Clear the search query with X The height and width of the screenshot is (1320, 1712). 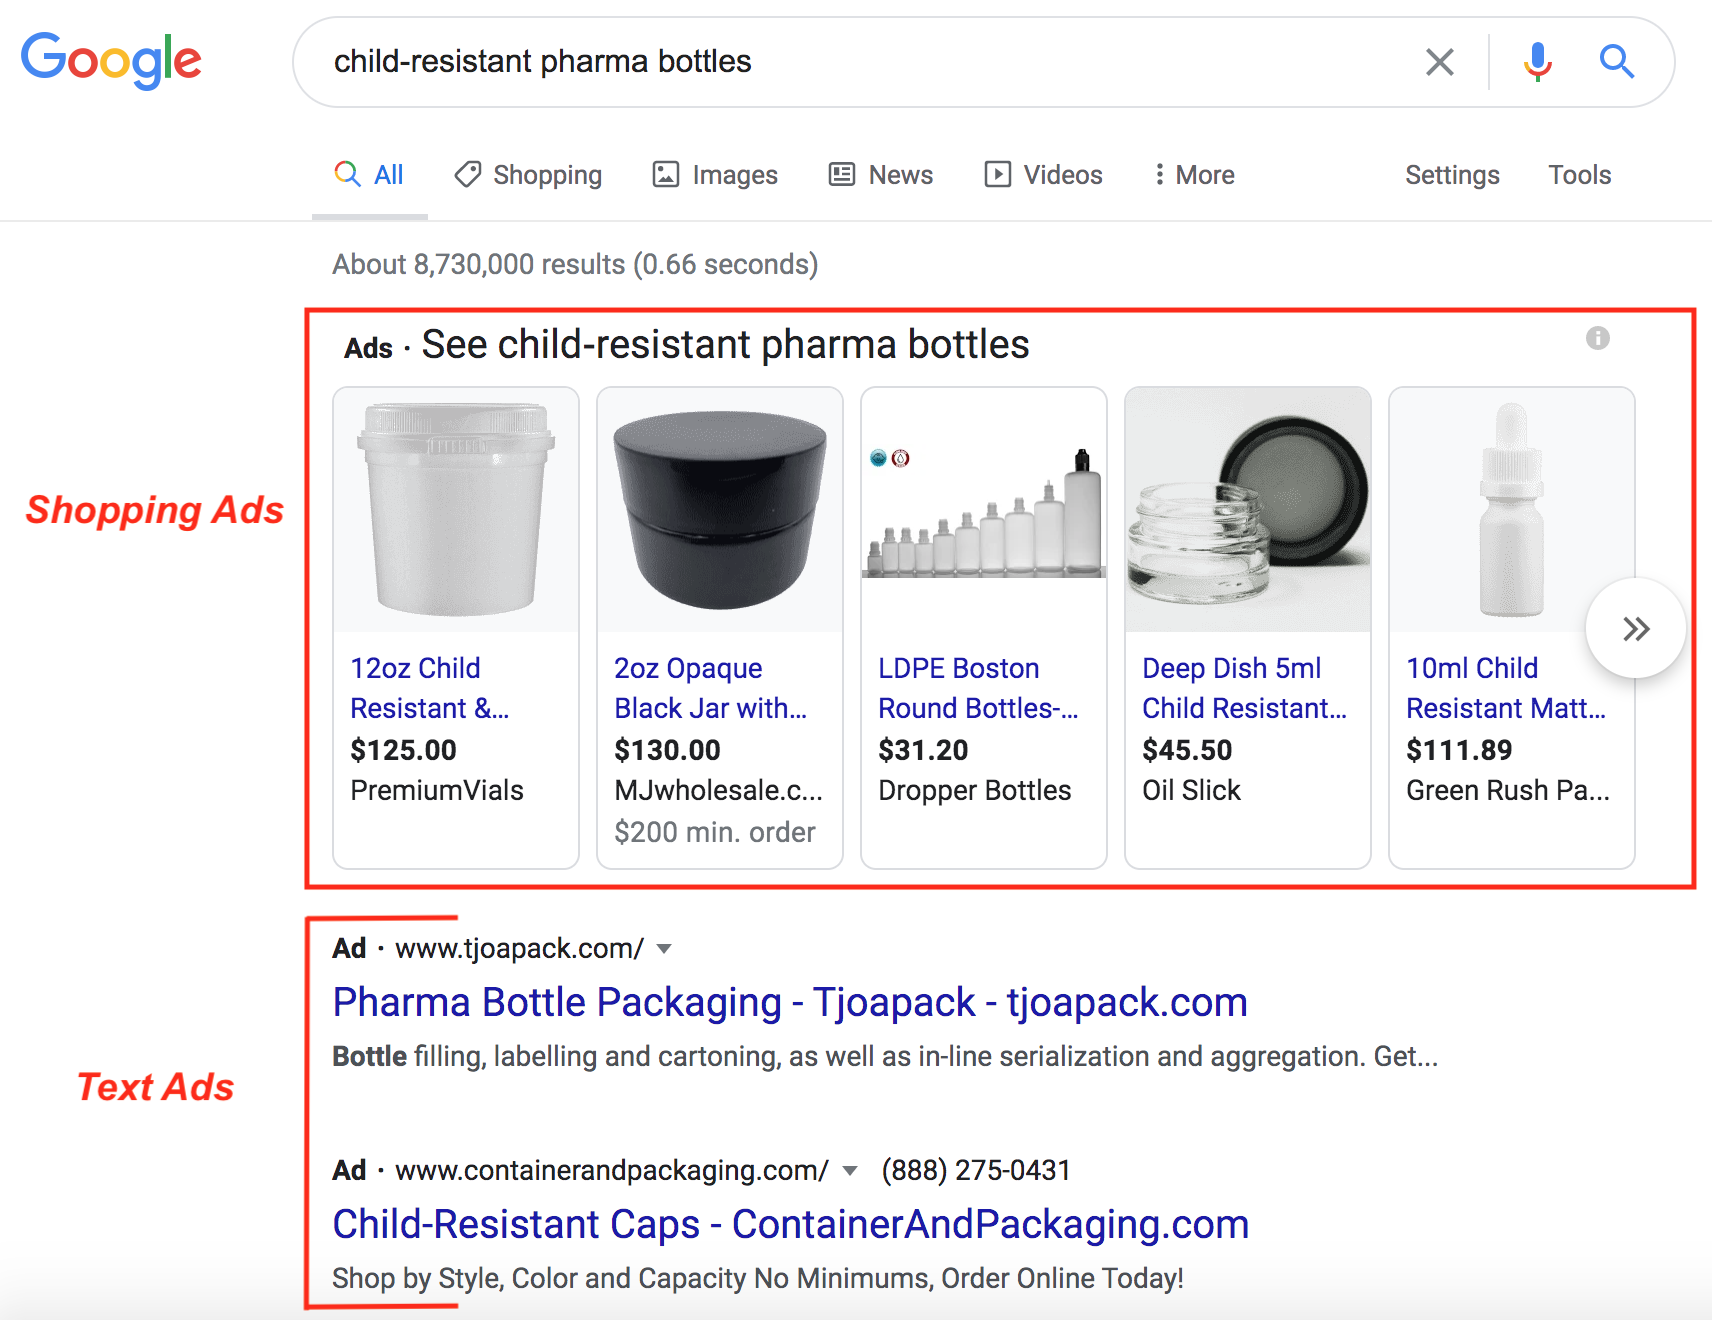click(x=1439, y=62)
